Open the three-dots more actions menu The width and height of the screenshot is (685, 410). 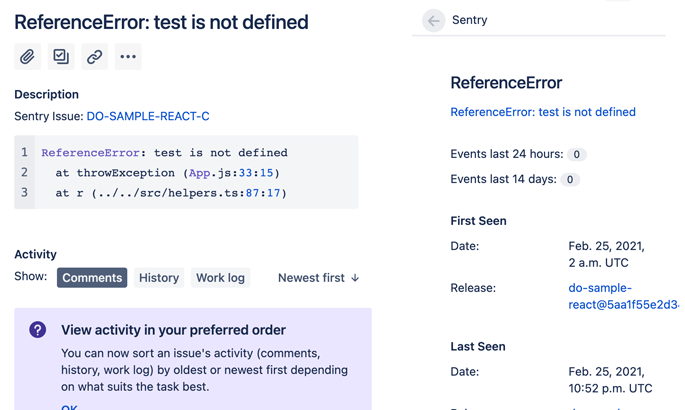pyautogui.click(x=128, y=57)
